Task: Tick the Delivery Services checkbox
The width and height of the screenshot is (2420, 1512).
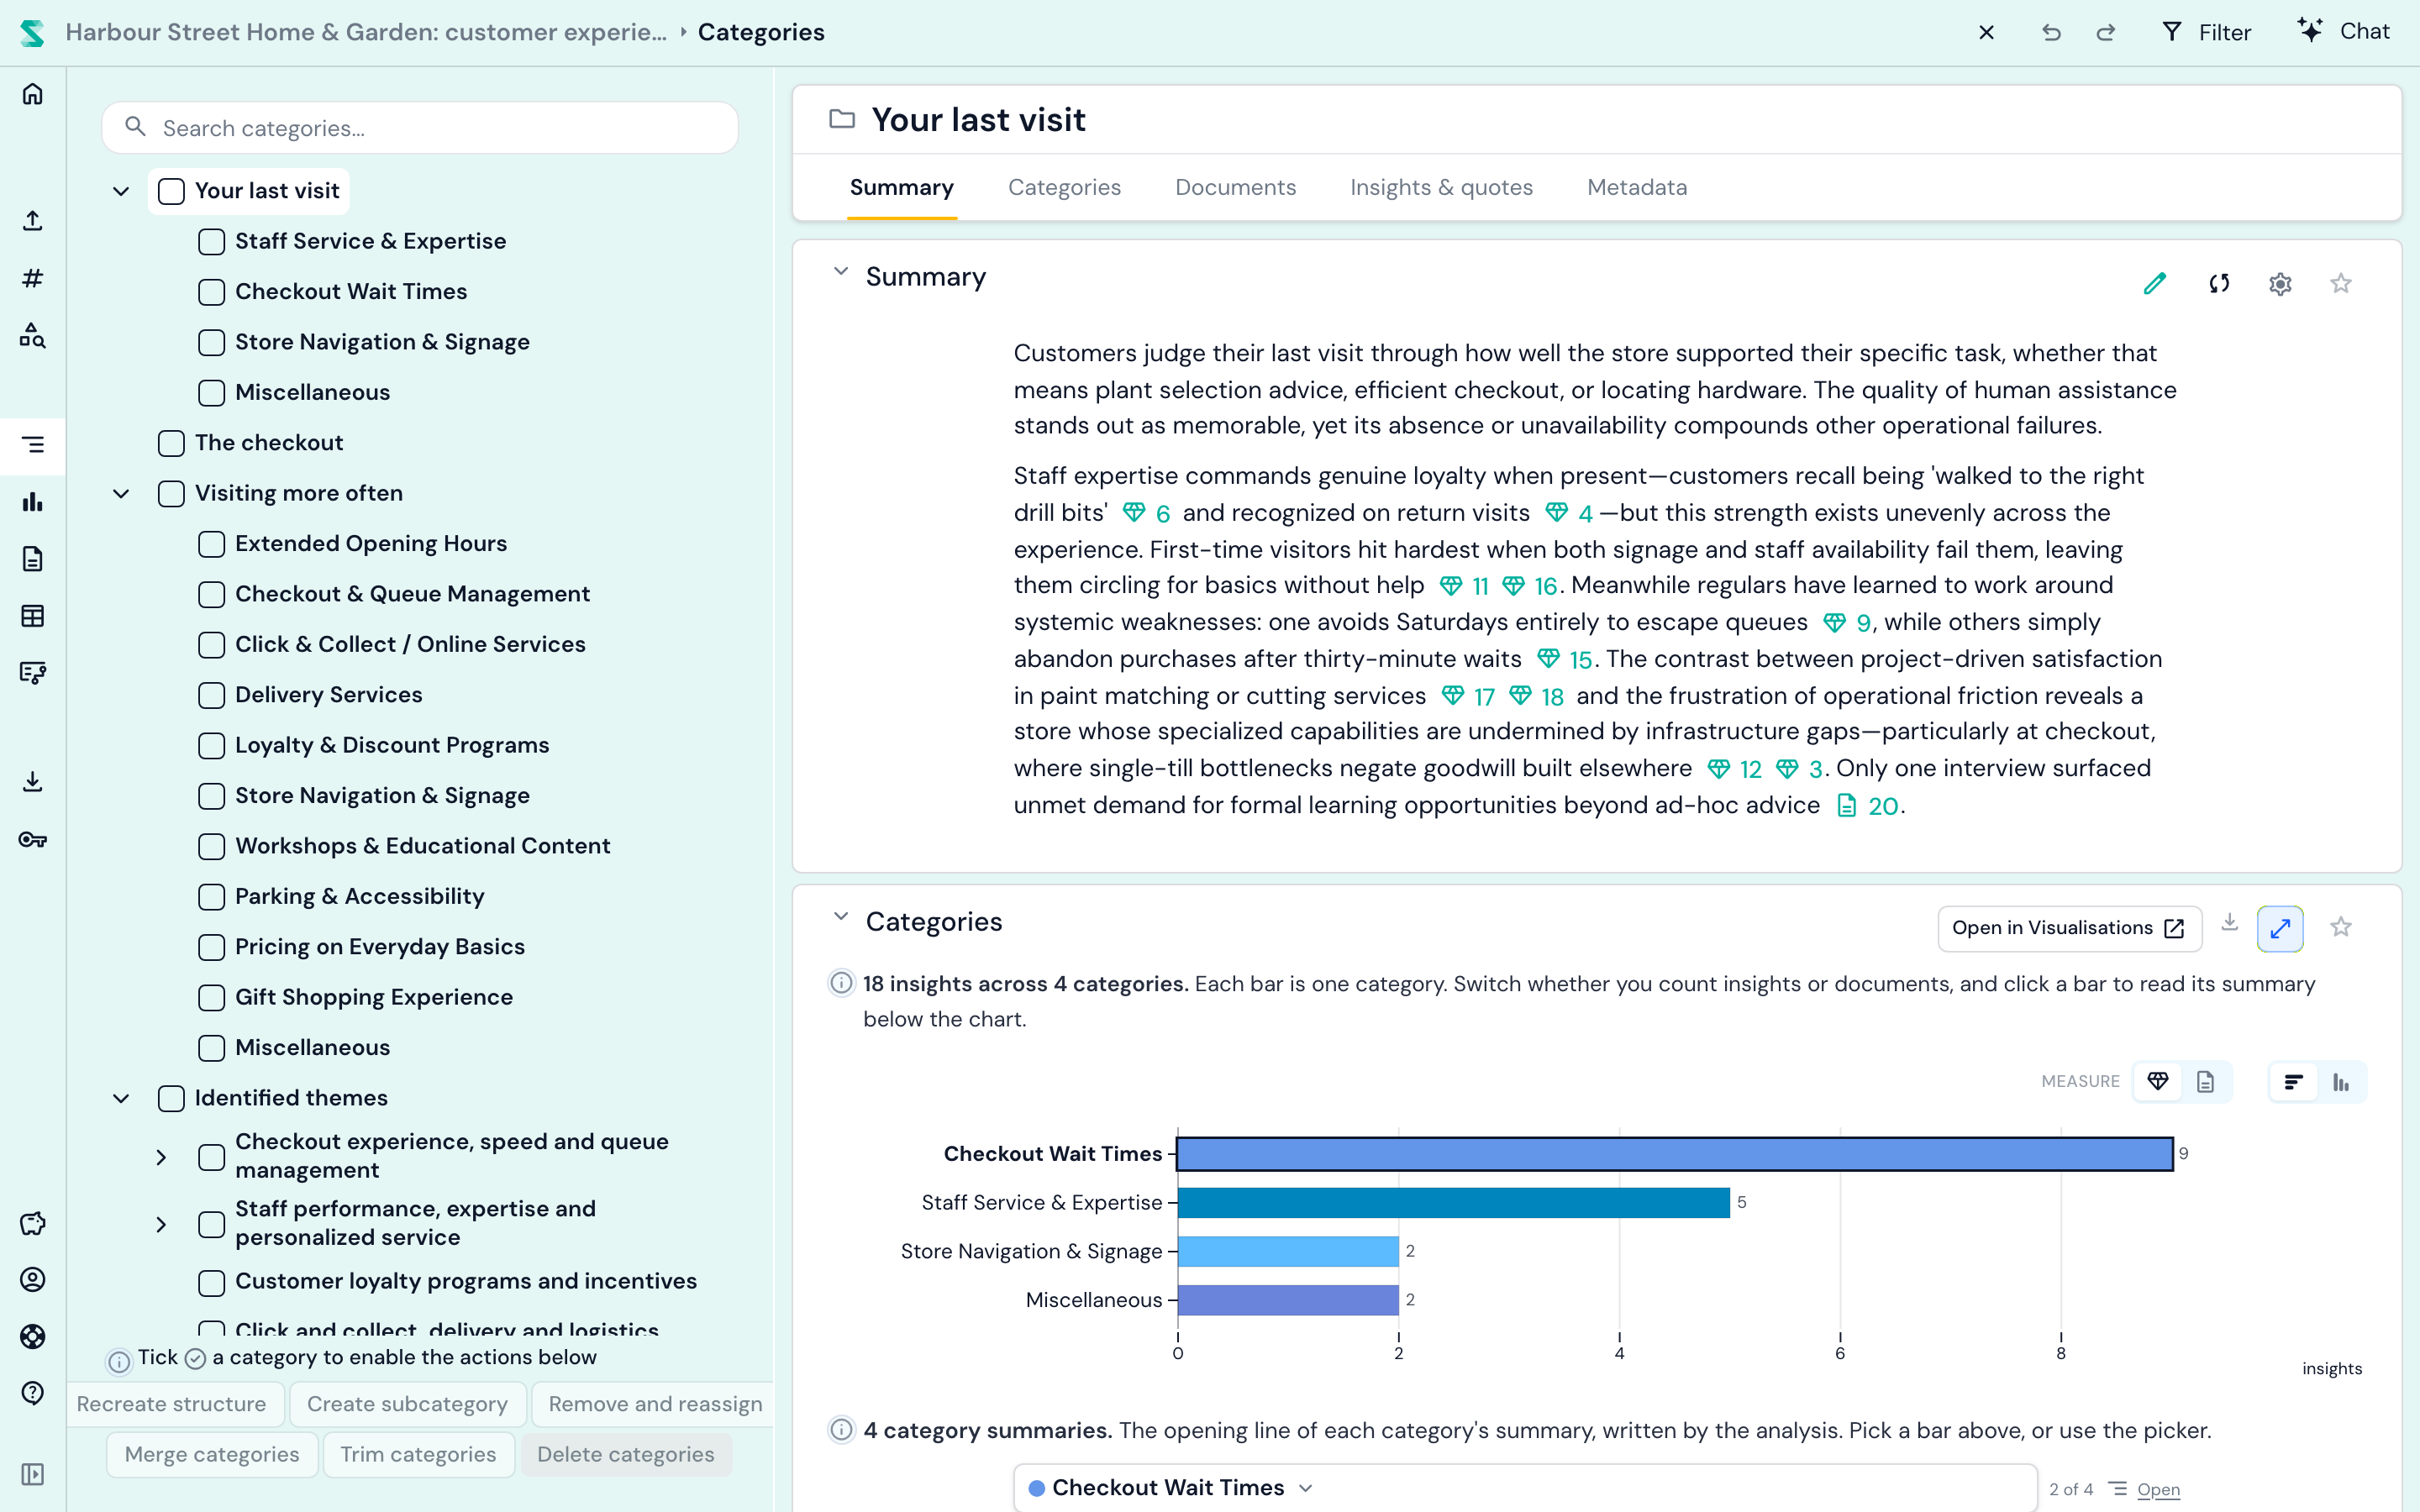Action: 211,695
